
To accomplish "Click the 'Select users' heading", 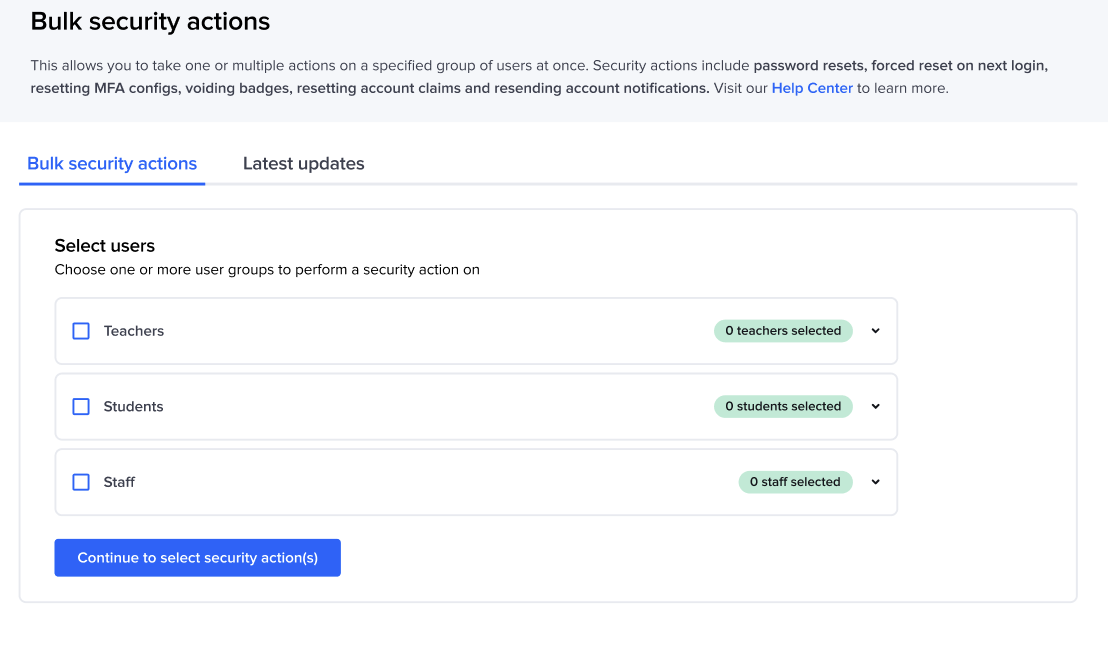I will (105, 246).
